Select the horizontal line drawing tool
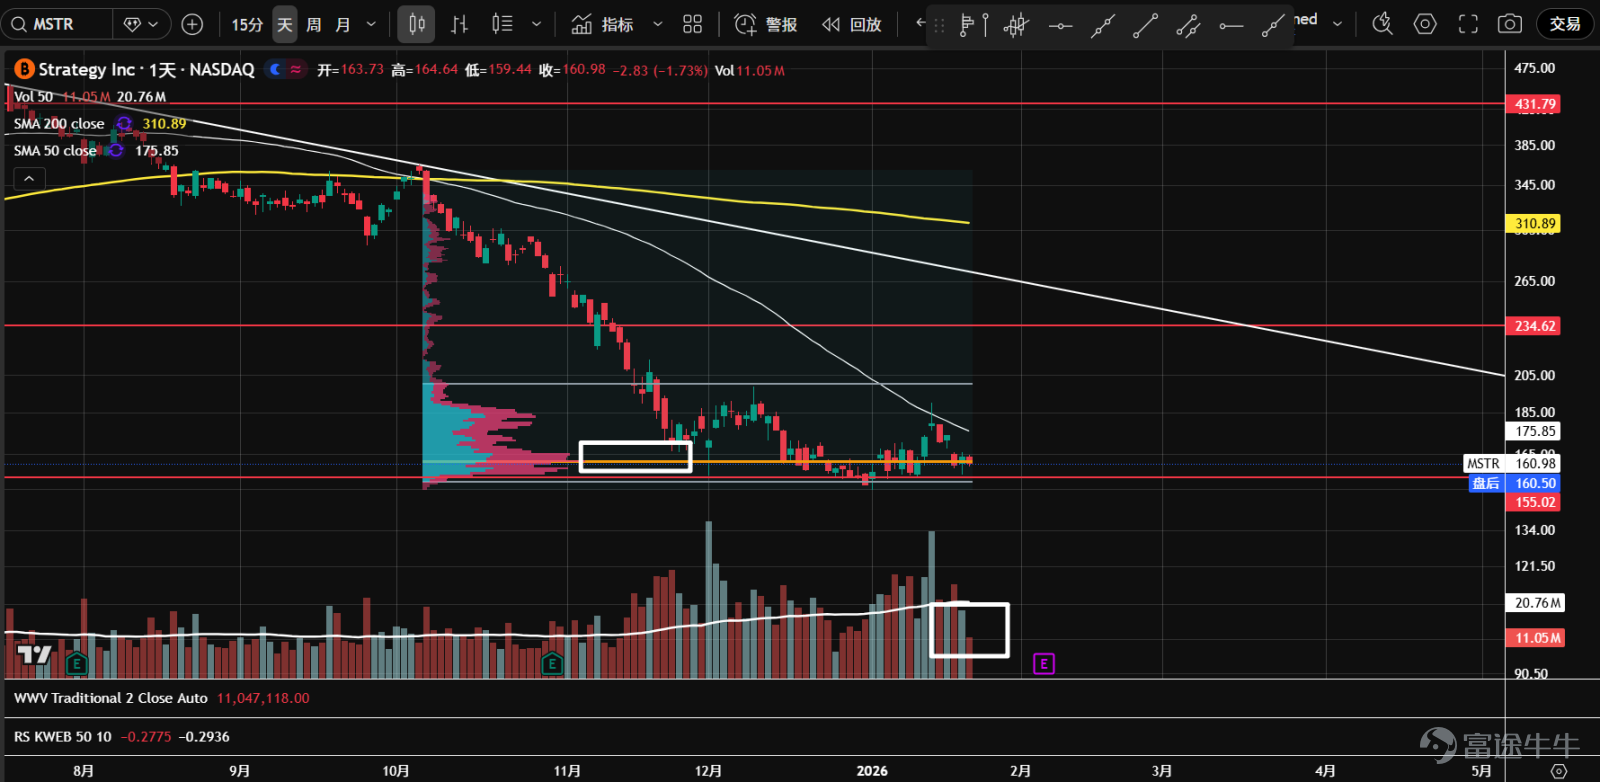 (1060, 25)
